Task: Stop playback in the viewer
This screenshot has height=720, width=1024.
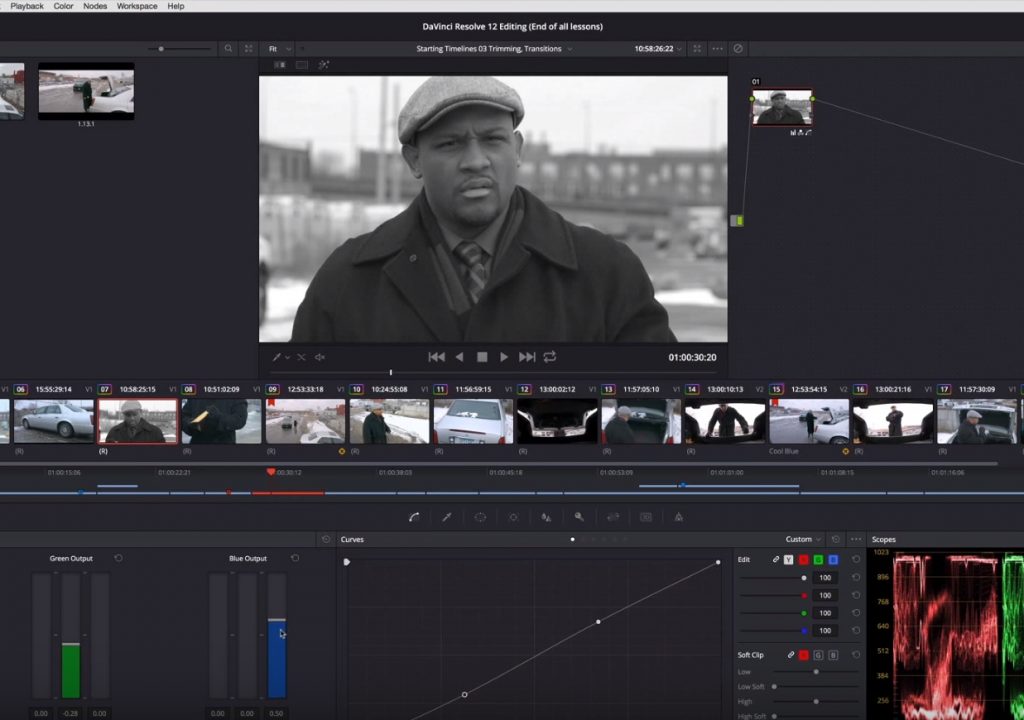Action: coord(482,357)
